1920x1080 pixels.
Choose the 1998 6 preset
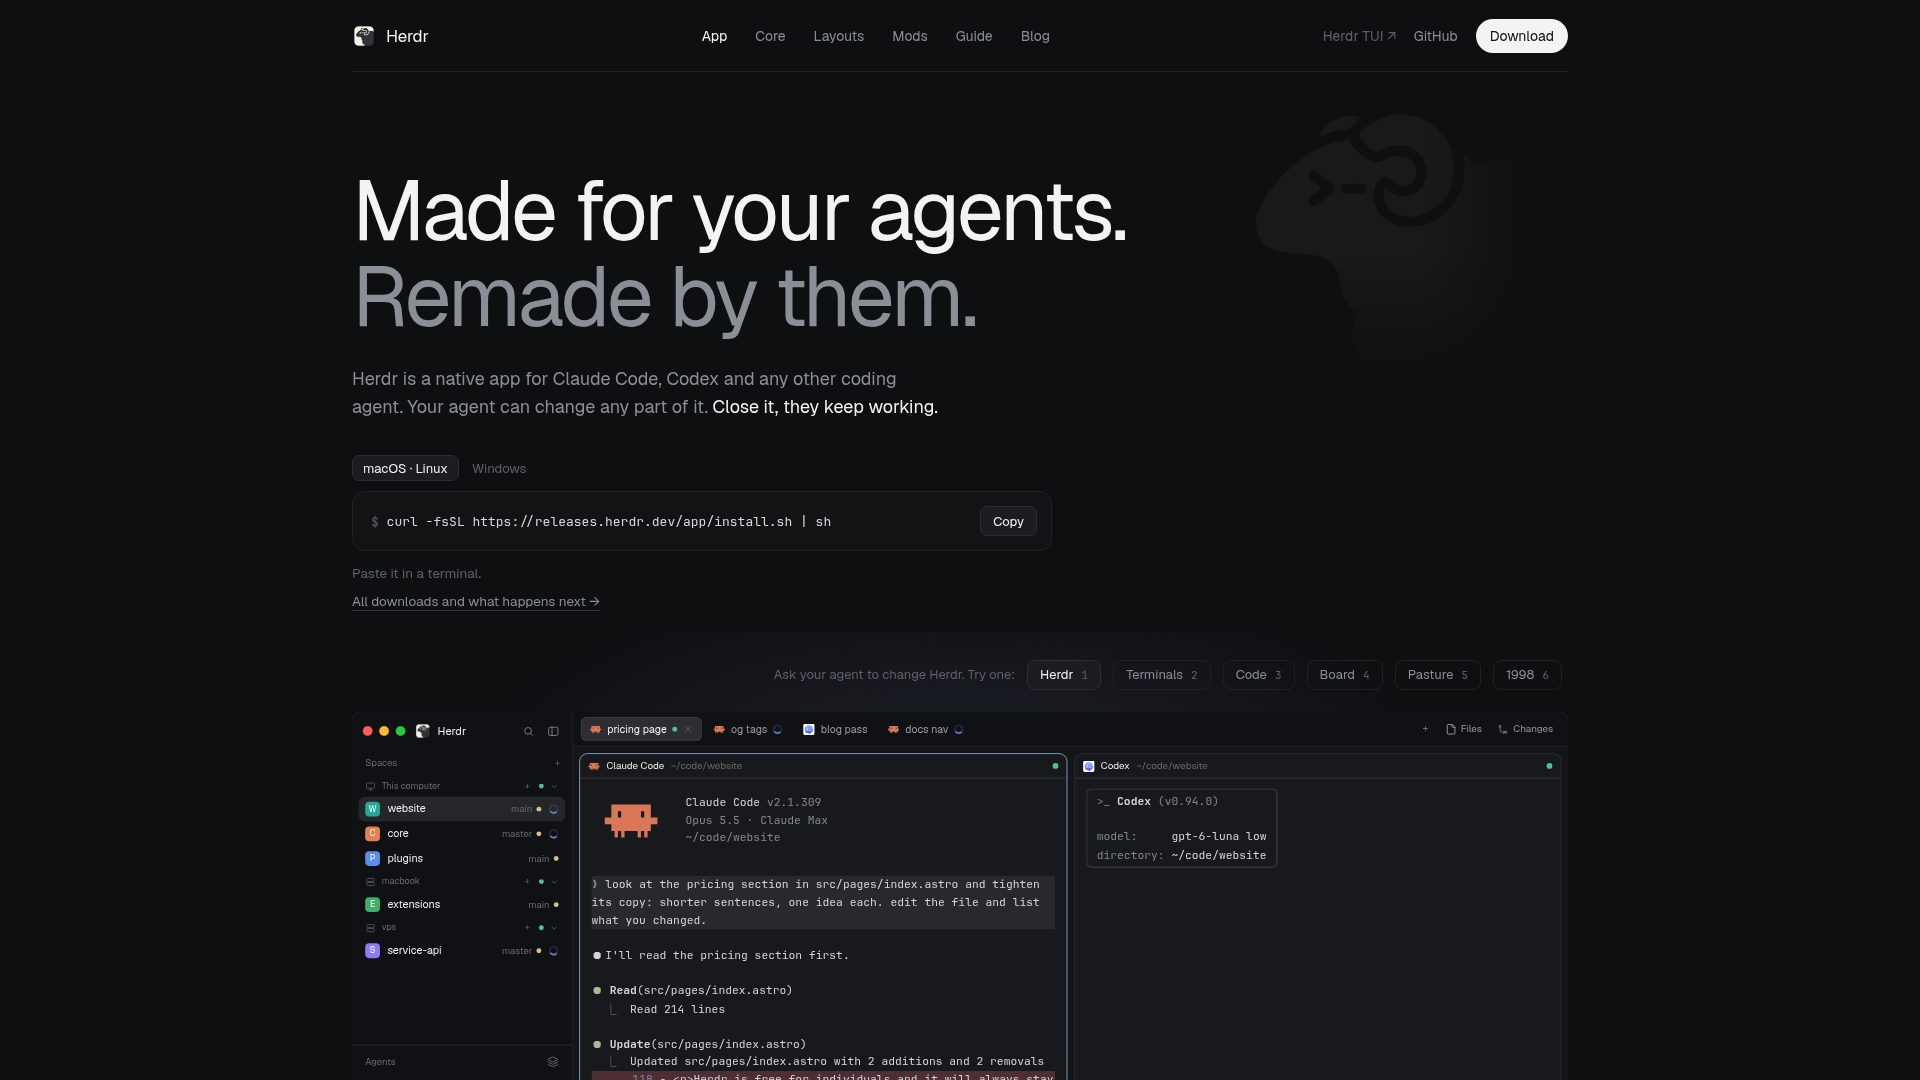tap(1527, 675)
